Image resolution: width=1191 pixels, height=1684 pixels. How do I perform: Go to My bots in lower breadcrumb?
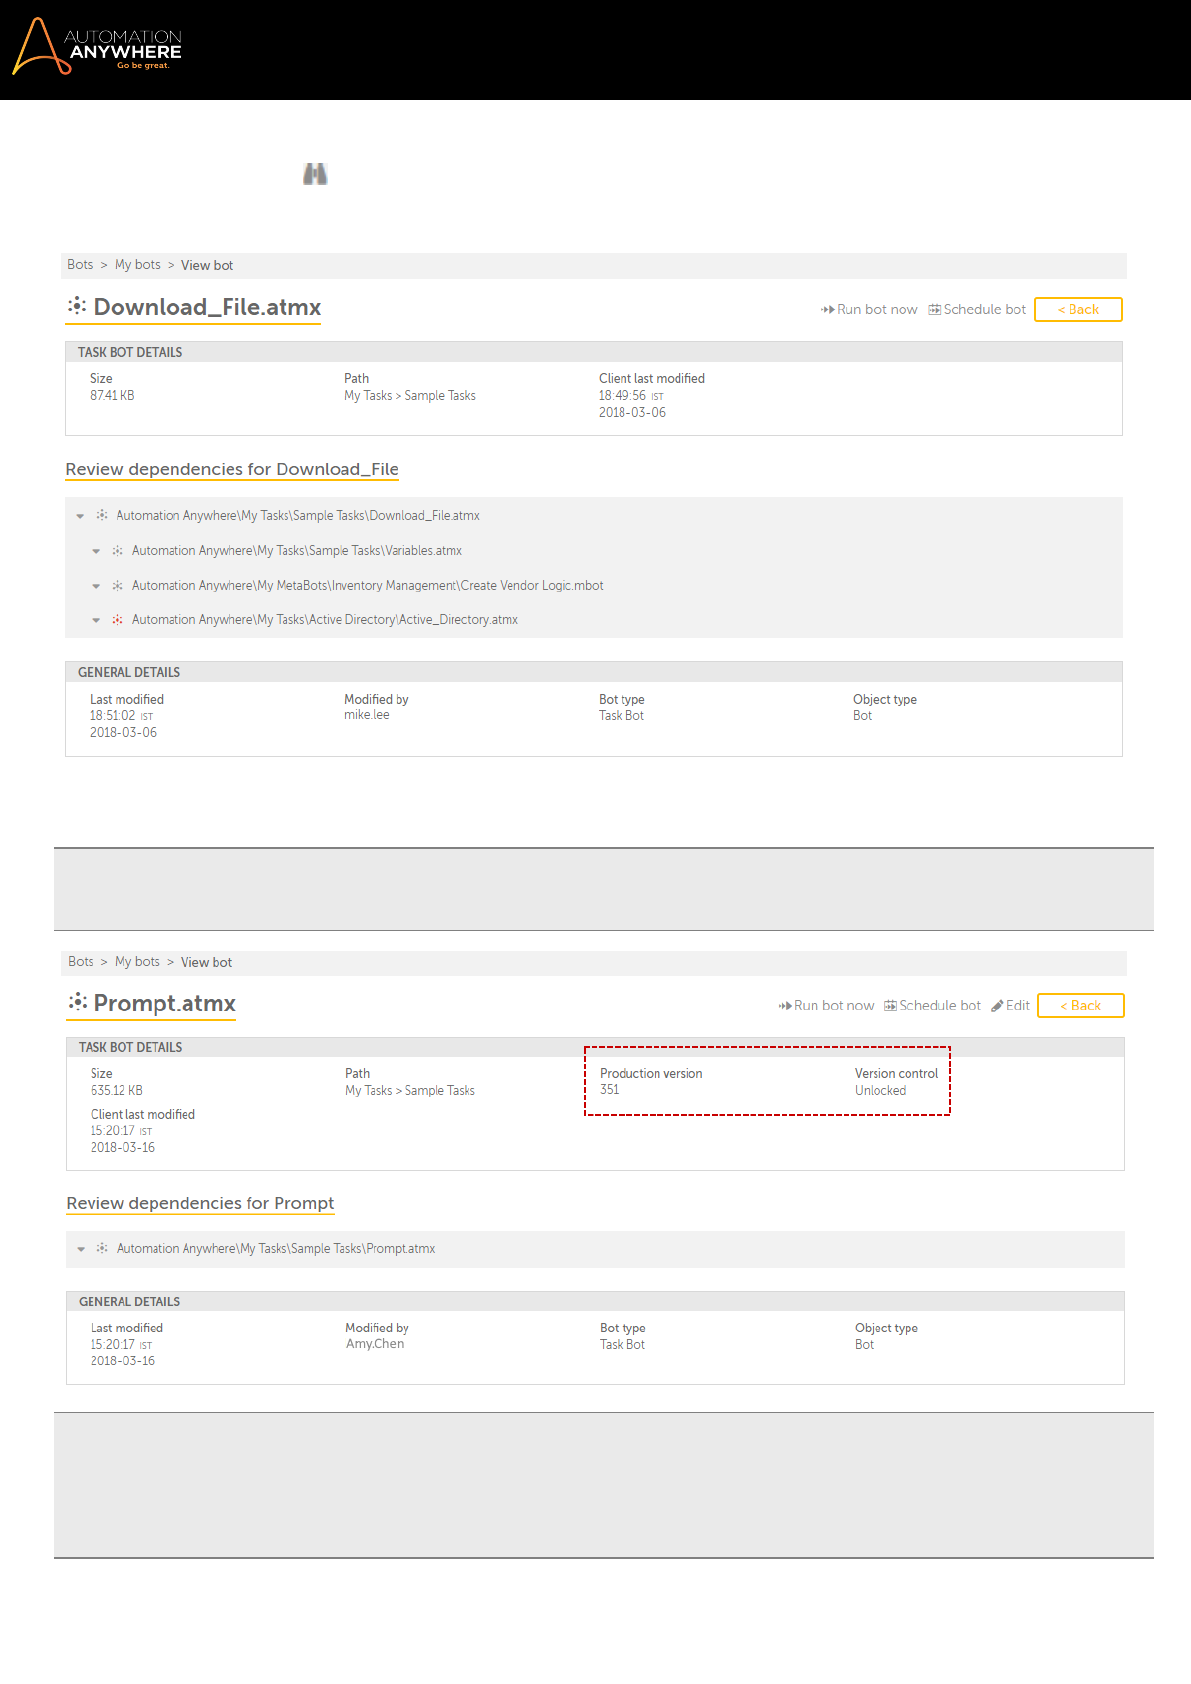(x=137, y=962)
